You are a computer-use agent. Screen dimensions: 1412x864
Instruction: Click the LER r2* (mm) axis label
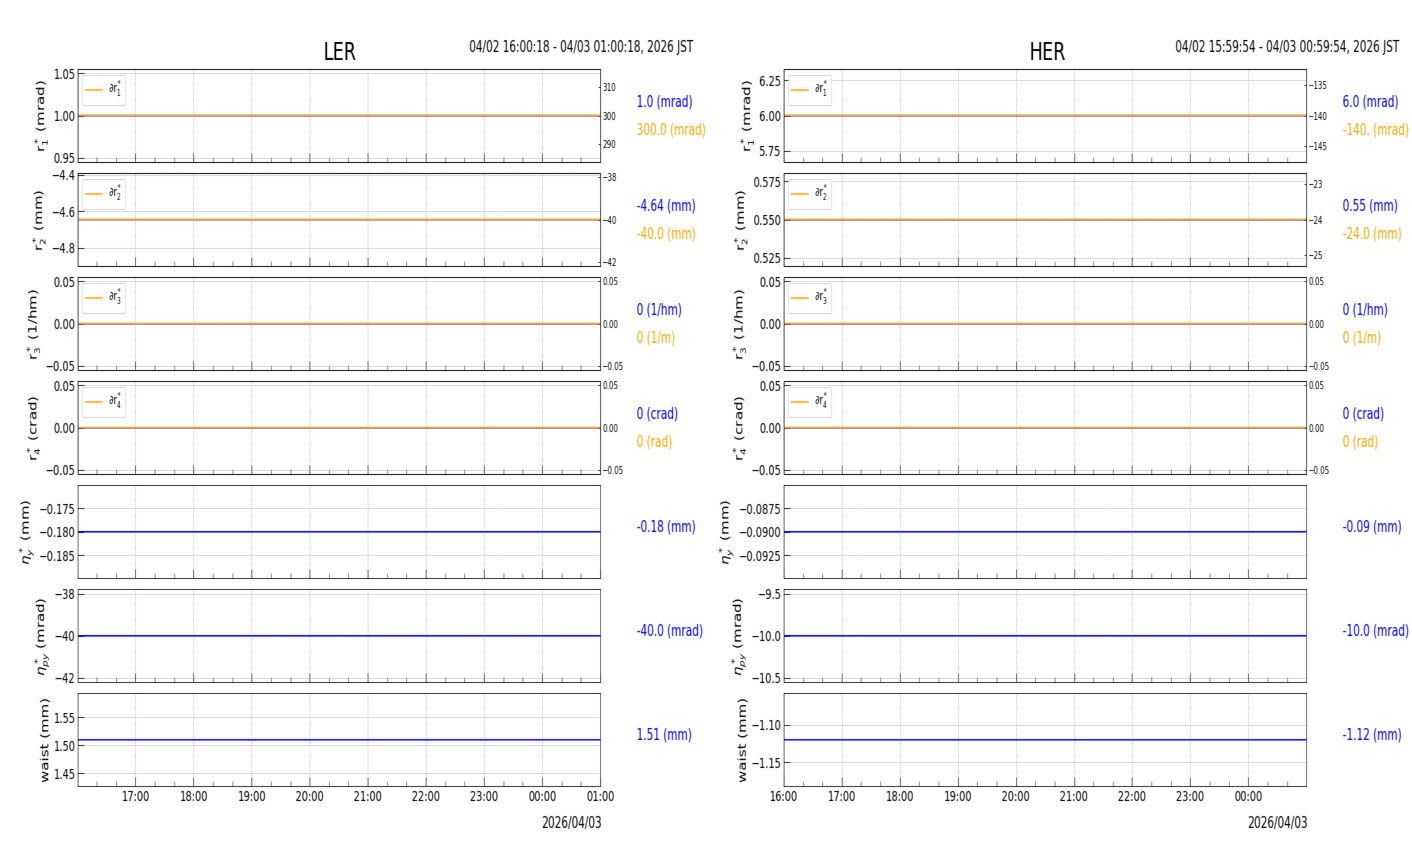38,220
